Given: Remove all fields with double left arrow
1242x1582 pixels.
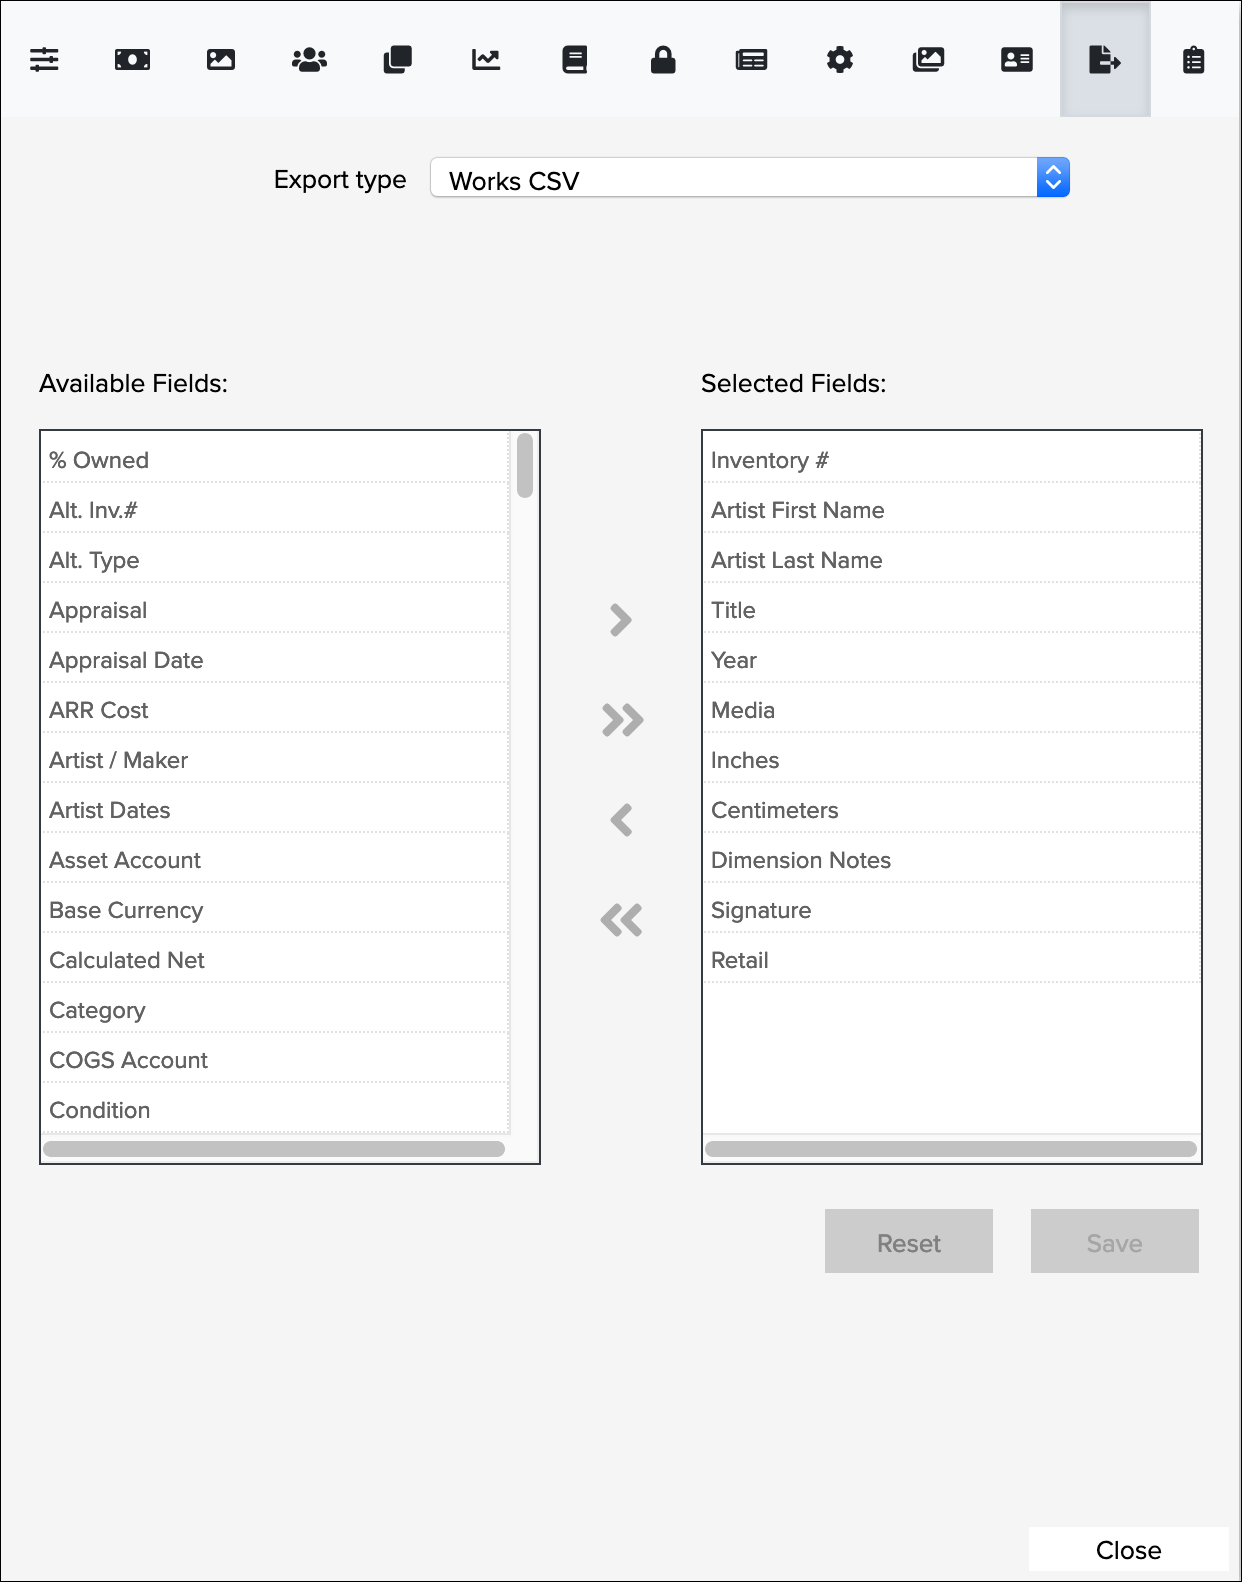Looking at the screenshot, I should [x=621, y=920].
